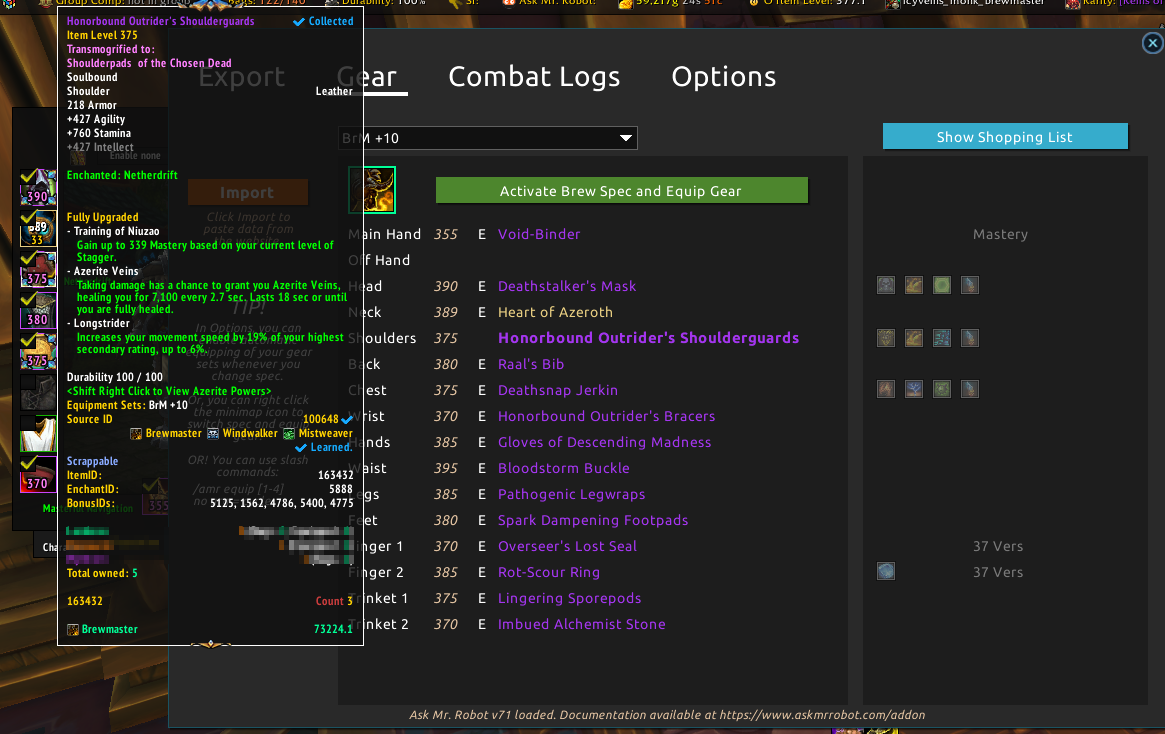Click the second azerite trait icon in the Head row
This screenshot has height=734, width=1165.
[914, 285]
